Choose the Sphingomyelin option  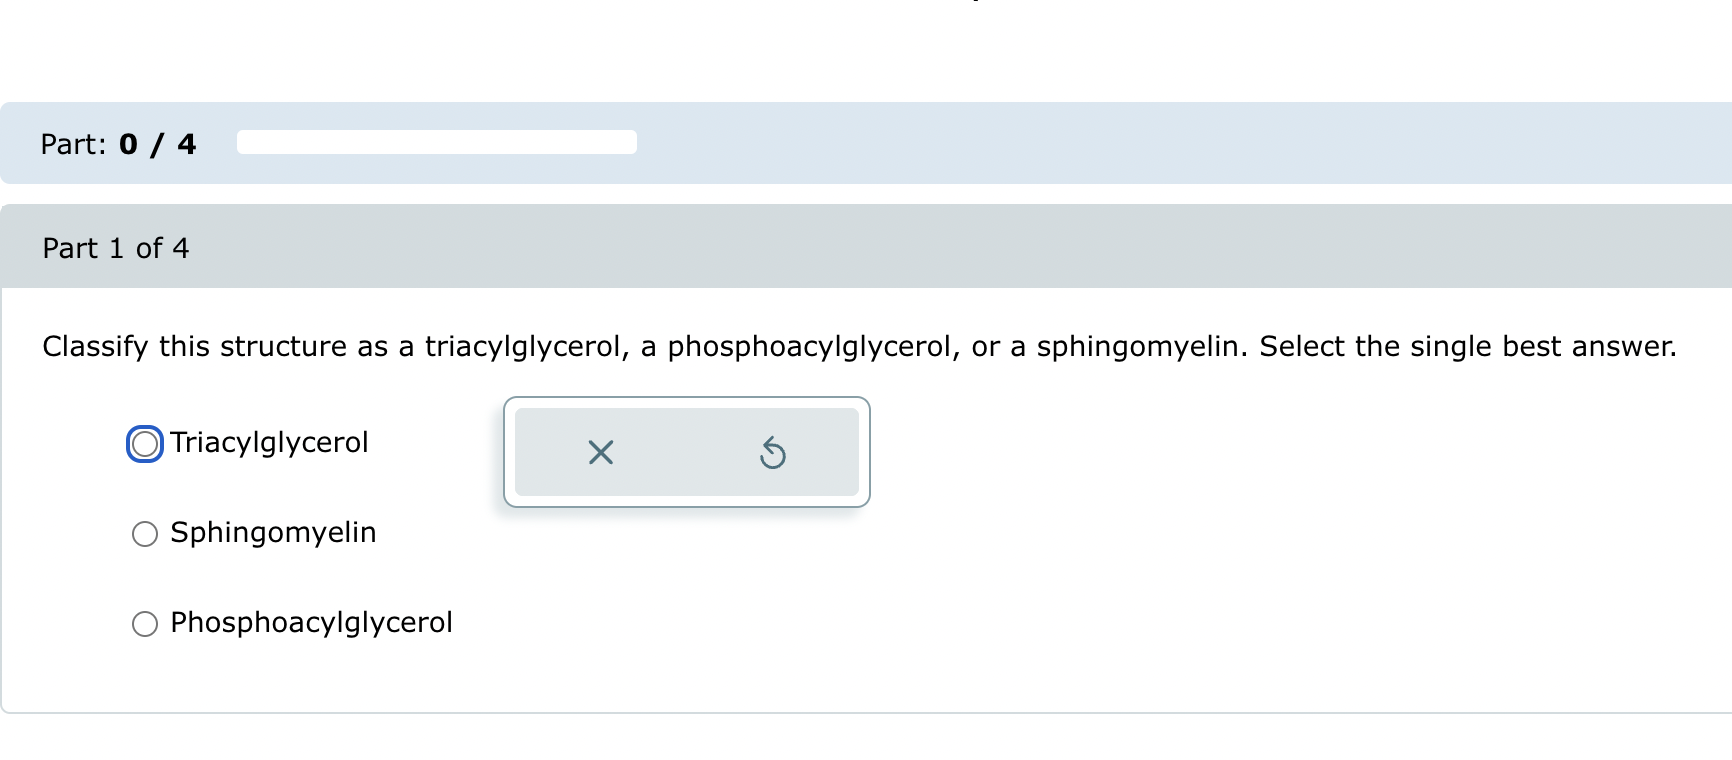click(x=145, y=533)
